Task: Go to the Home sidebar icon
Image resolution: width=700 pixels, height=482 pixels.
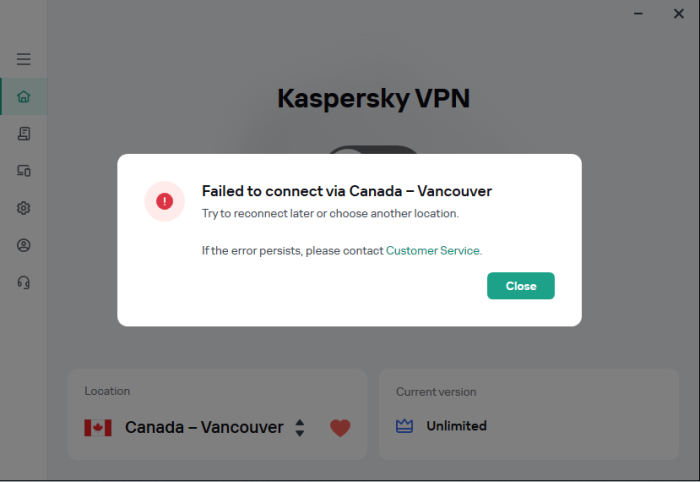Action: tap(24, 97)
